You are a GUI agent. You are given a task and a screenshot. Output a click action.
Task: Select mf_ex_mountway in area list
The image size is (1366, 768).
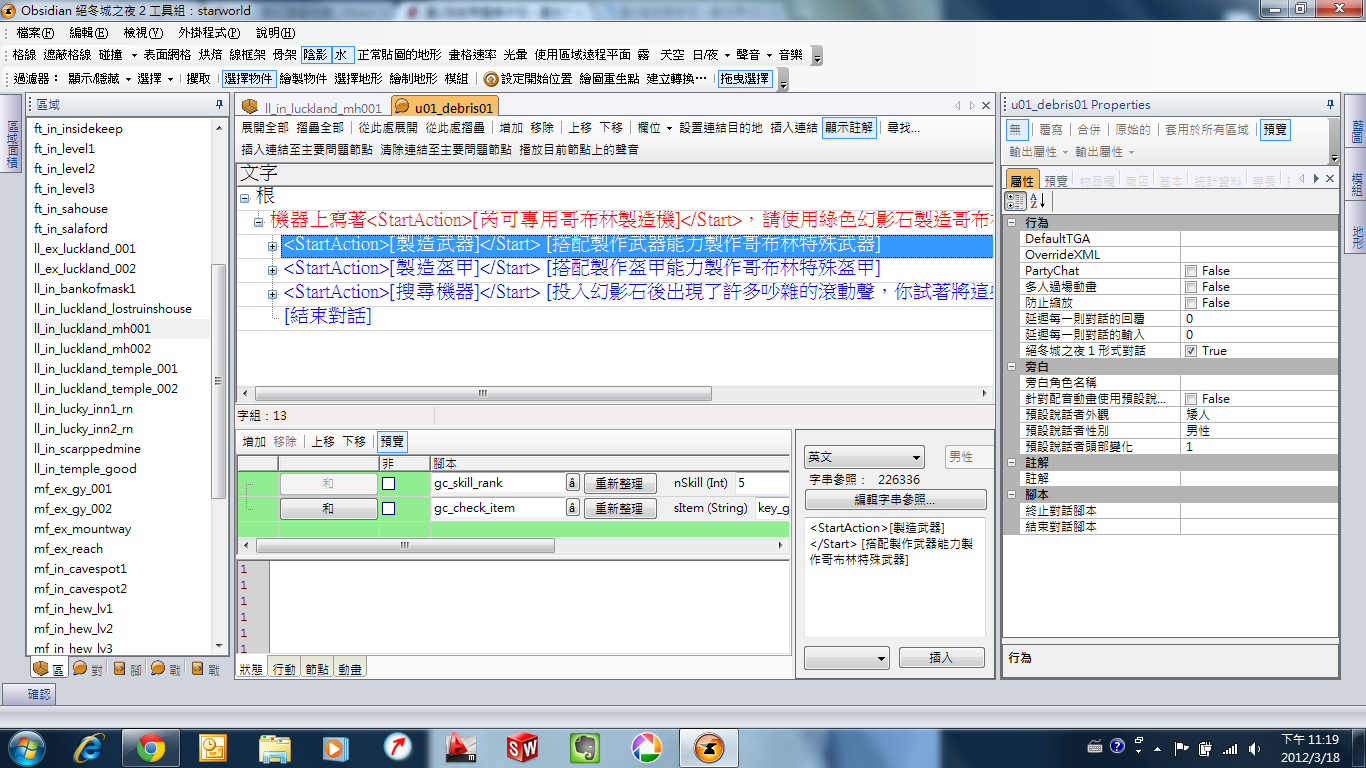point(82,529)
